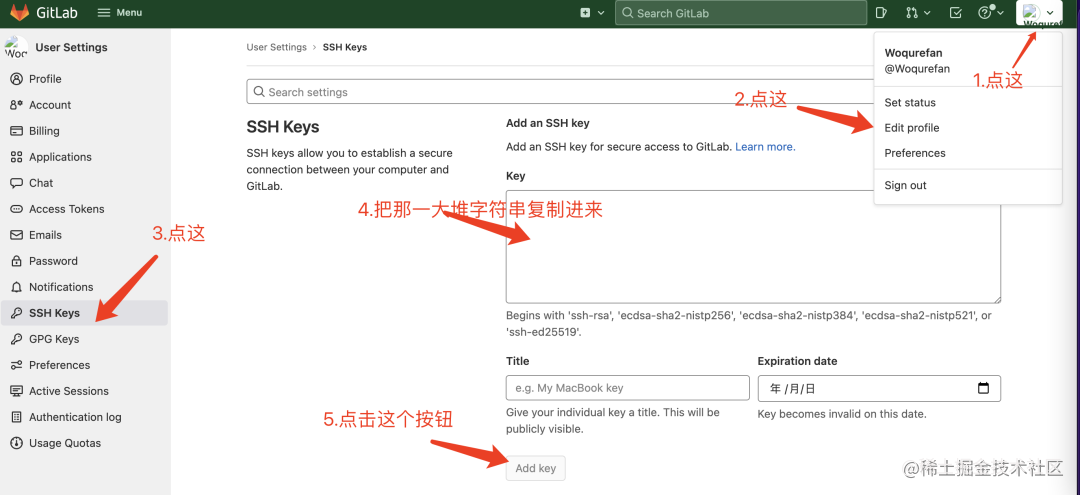Click the magnifier icon in Search GitLab
Screen dimensions: 1080x495
click(x=627, y=12)
